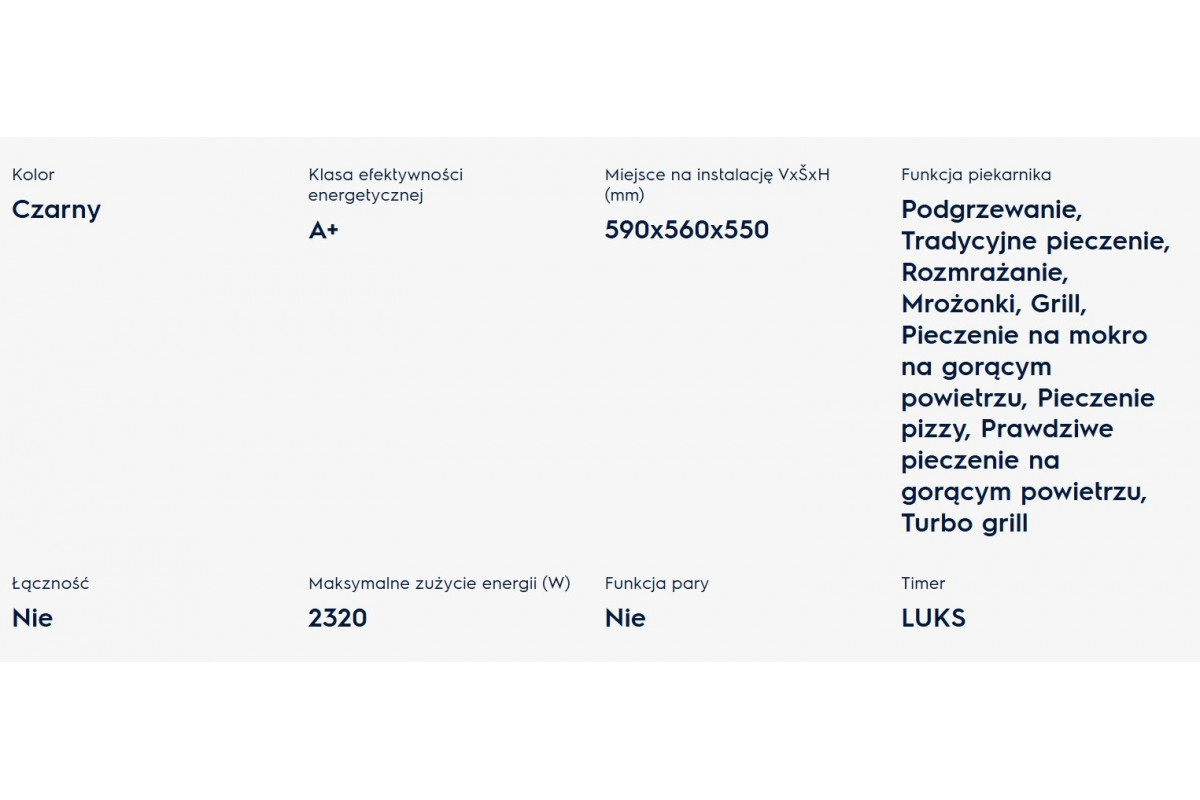The height and width of the screenshot is (800, 1200).
Task: Click the Kolor specification label
Action: [x=33, y=175]
